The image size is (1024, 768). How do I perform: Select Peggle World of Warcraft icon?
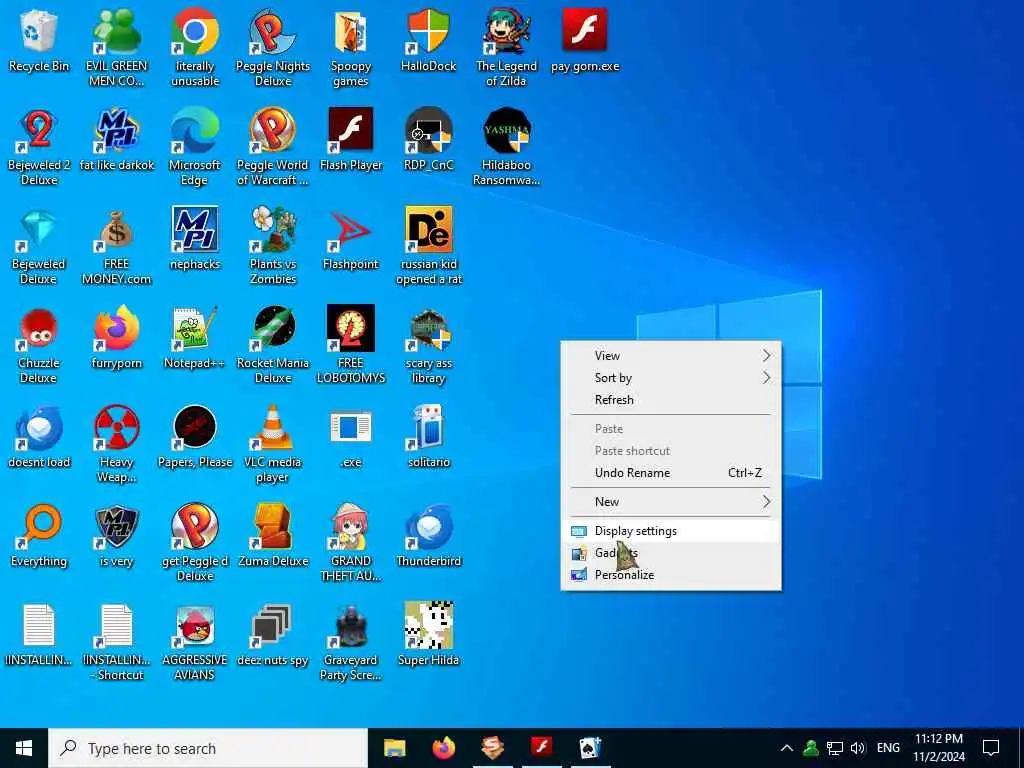tap(272, 147)
